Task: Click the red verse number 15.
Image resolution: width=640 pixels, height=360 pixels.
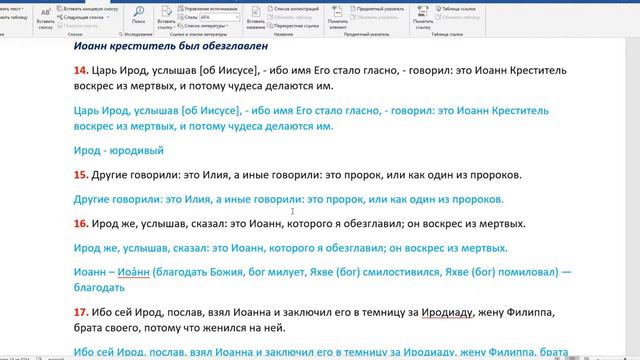Action: point(81,175)
